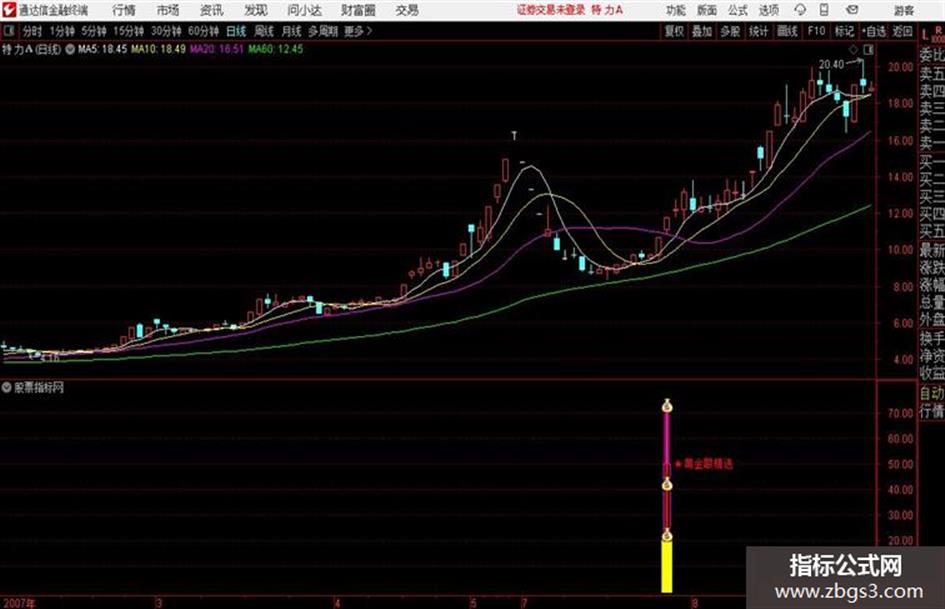Click the 黄金眼精选 indicator label
The width and height of the screenshot is (945, 609).
click(708, 464)
